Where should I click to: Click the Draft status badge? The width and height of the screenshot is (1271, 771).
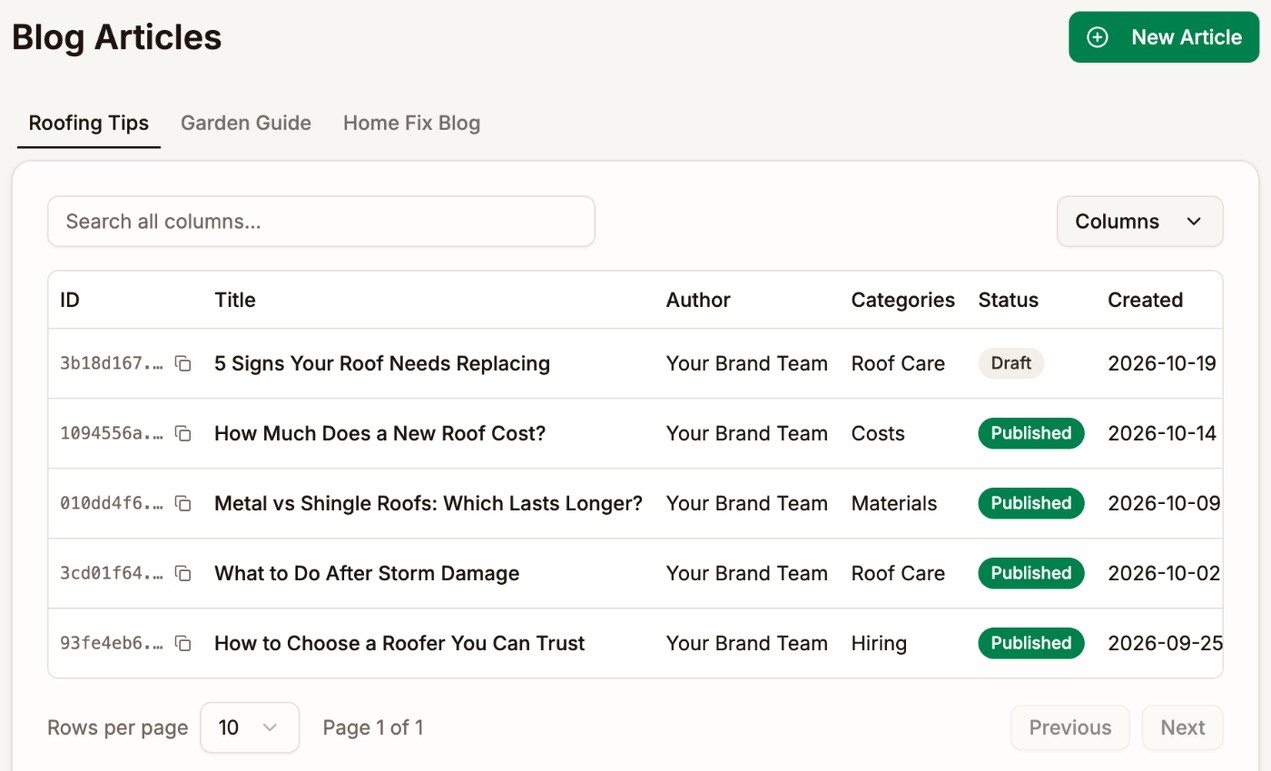point(1011,363)
